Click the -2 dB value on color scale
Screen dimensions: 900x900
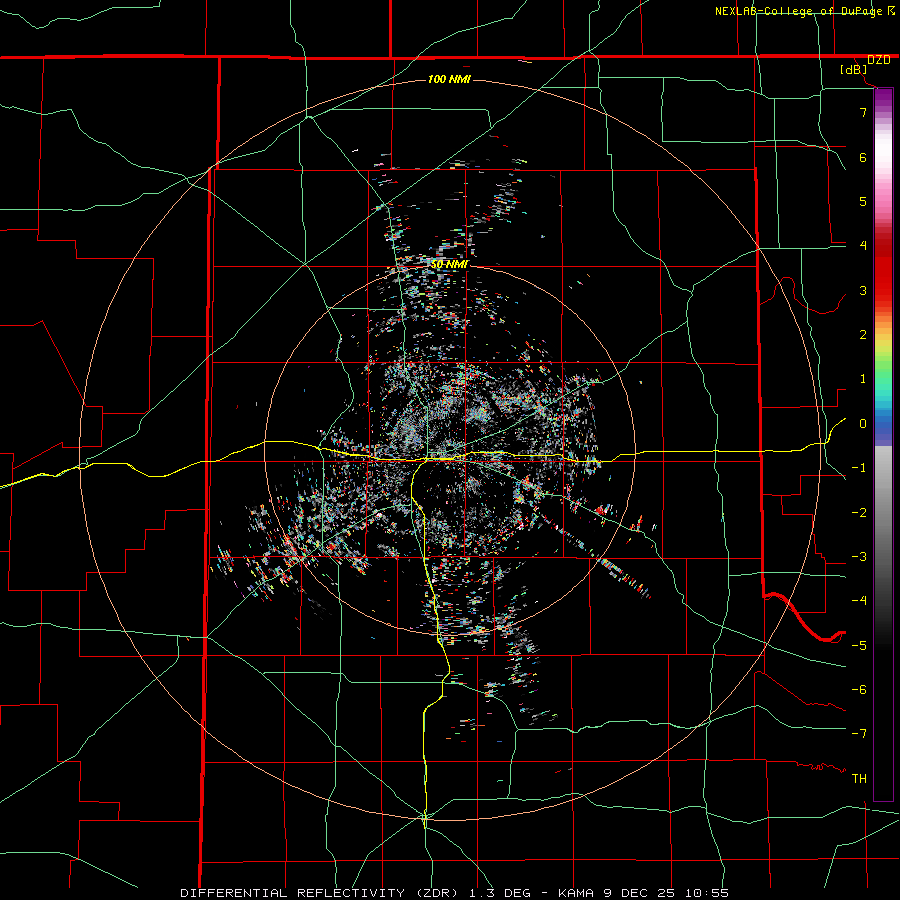(x=859, y=513)
